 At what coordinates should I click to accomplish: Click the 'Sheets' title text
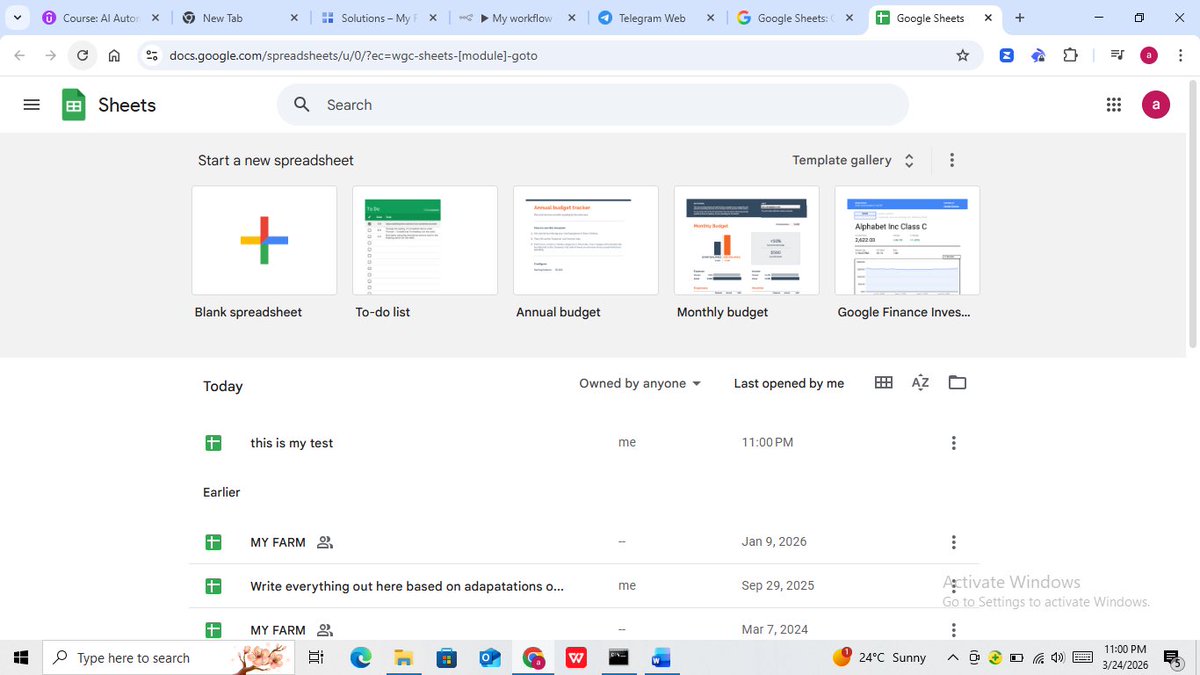tap(127, 105)
